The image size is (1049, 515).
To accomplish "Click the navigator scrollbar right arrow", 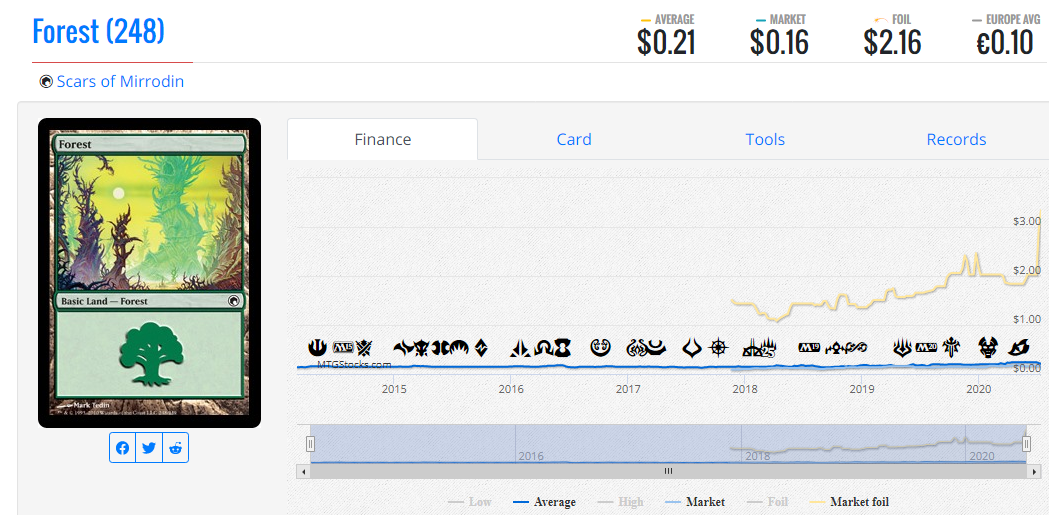I will tap(1033, 472).
